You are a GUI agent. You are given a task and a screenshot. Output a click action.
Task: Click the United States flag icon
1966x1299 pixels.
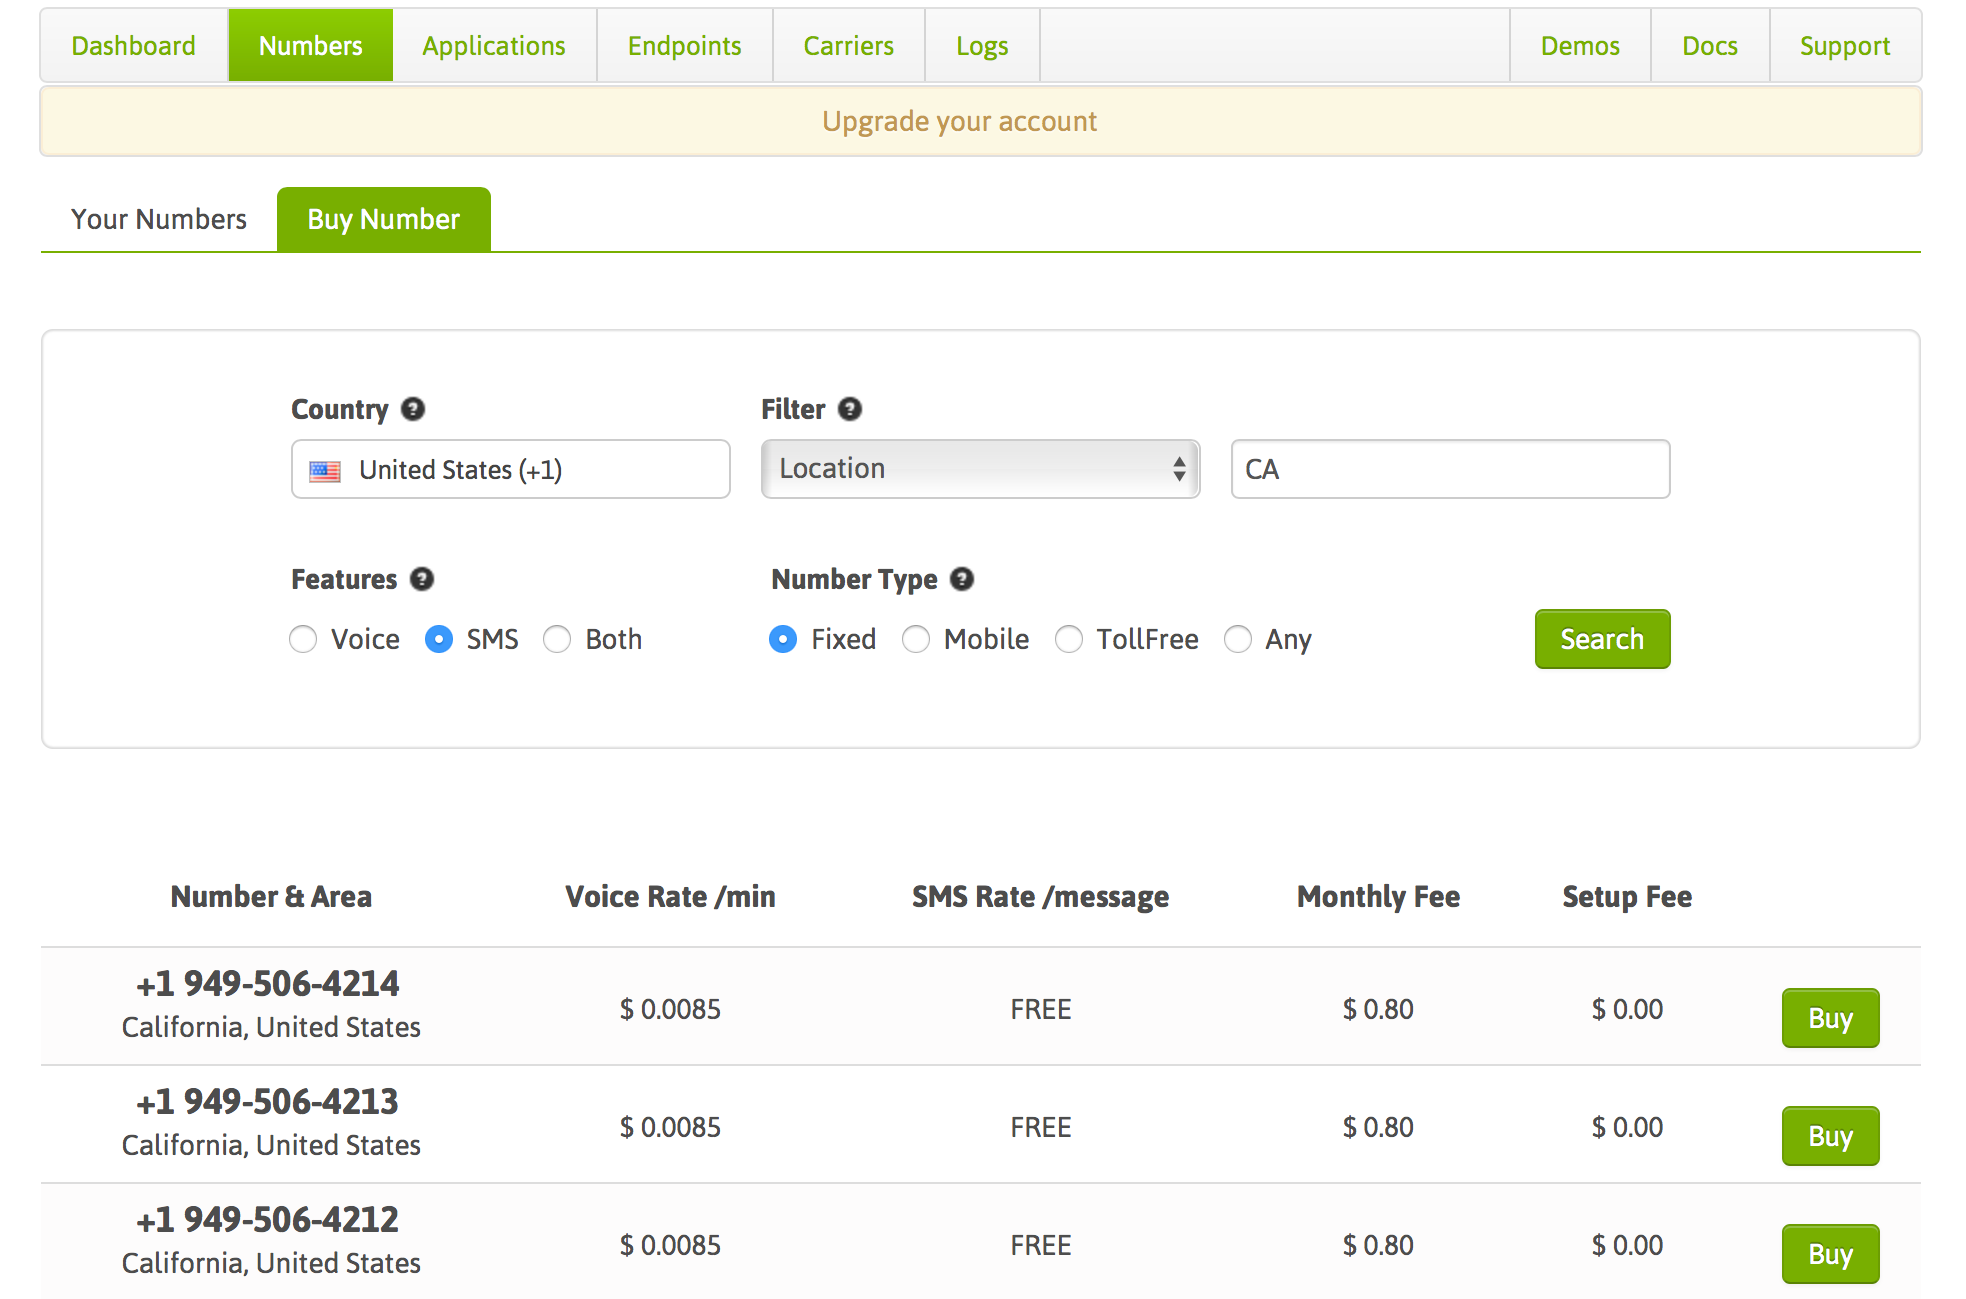tap(325, 470)
